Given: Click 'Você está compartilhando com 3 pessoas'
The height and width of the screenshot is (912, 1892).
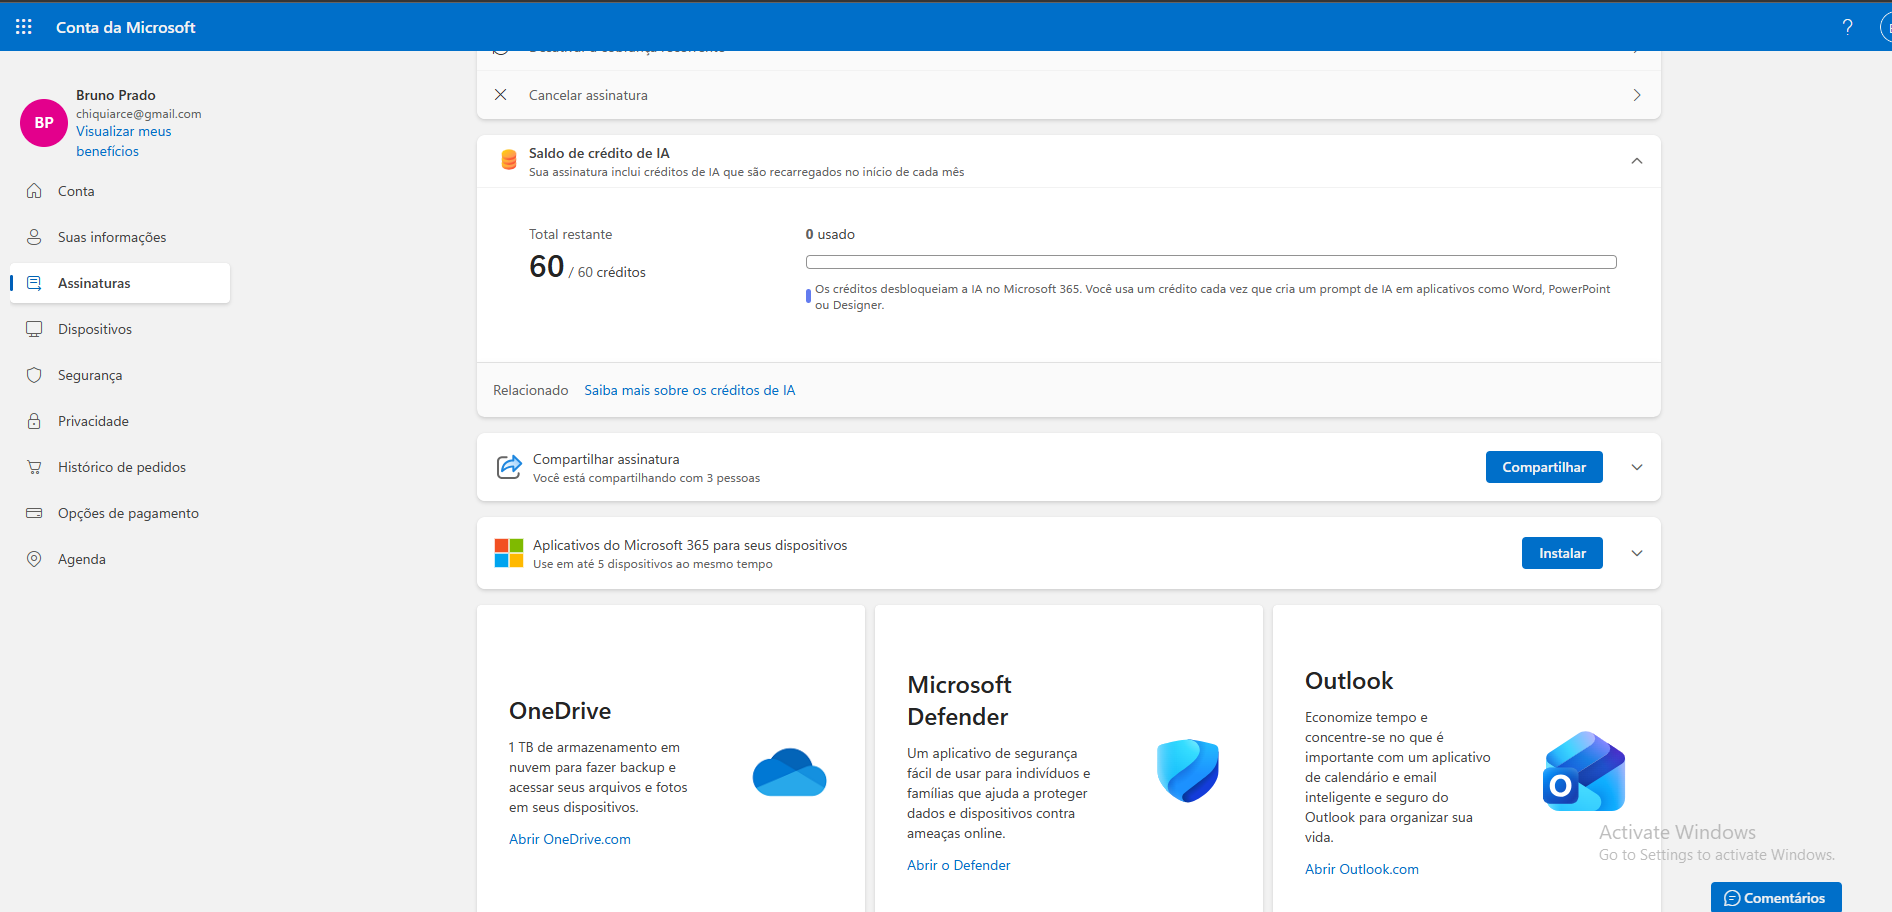Looking at the screenshot, I should click(646, 478).
